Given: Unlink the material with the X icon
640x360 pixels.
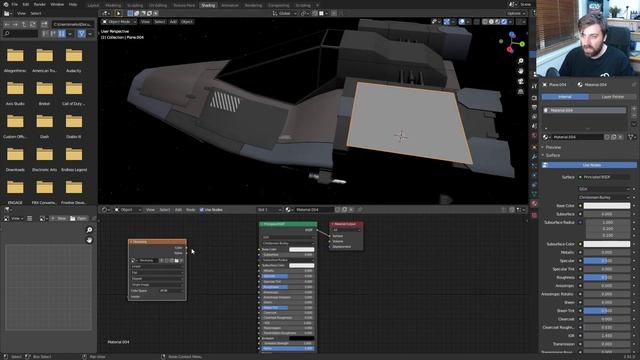Looking at the screenshot, I should coord(351,209).
